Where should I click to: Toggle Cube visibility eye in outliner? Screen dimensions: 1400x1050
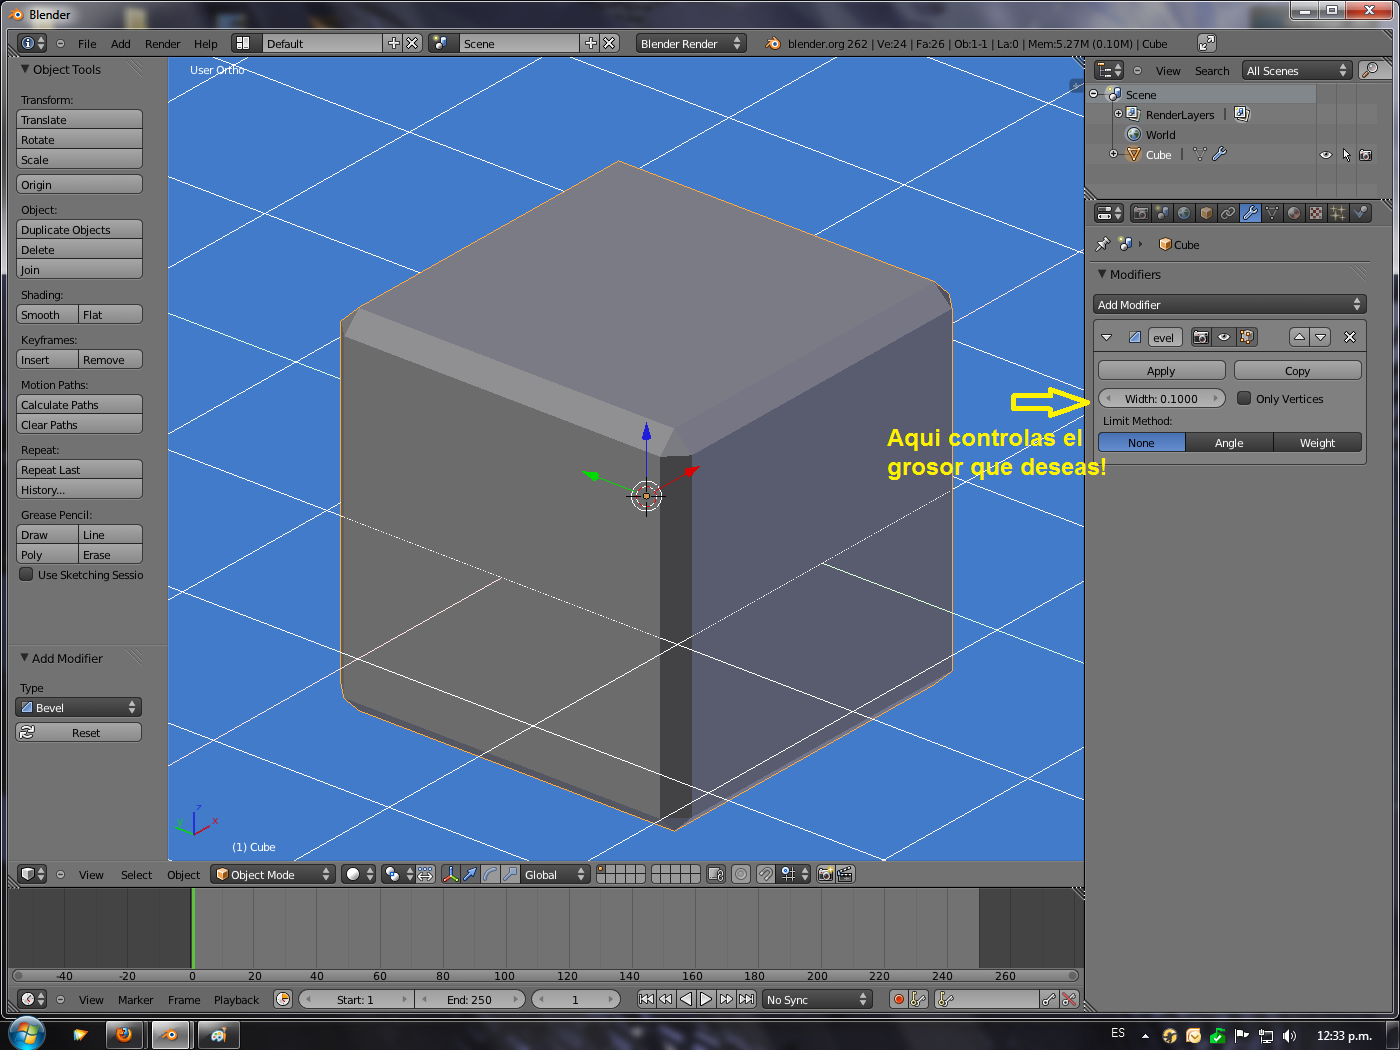[x=1326, y=155]
